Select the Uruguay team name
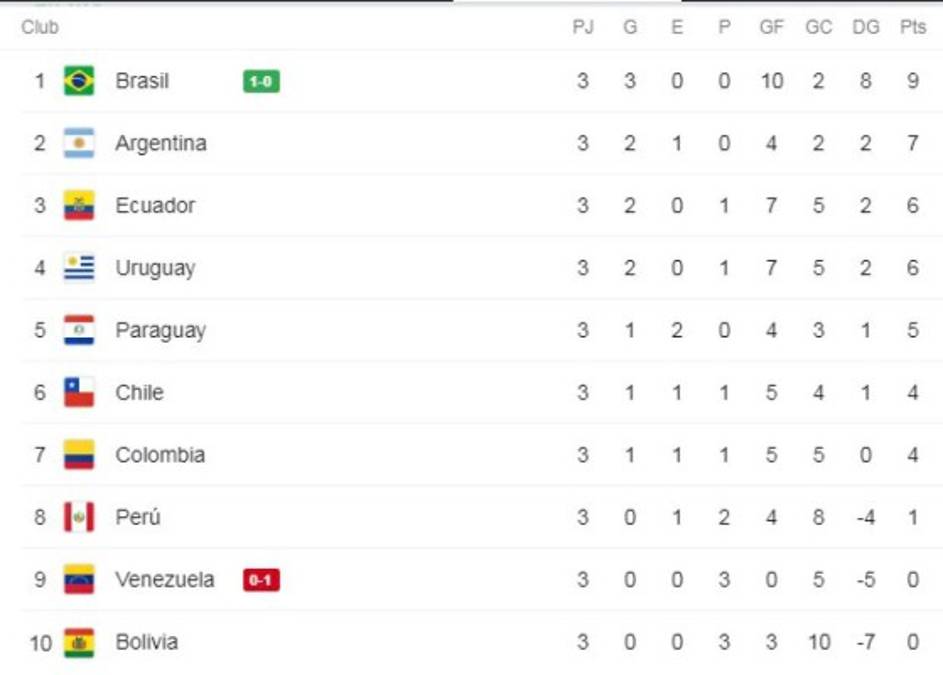Viewport: 943px width, 675px height. click(155, 268)
